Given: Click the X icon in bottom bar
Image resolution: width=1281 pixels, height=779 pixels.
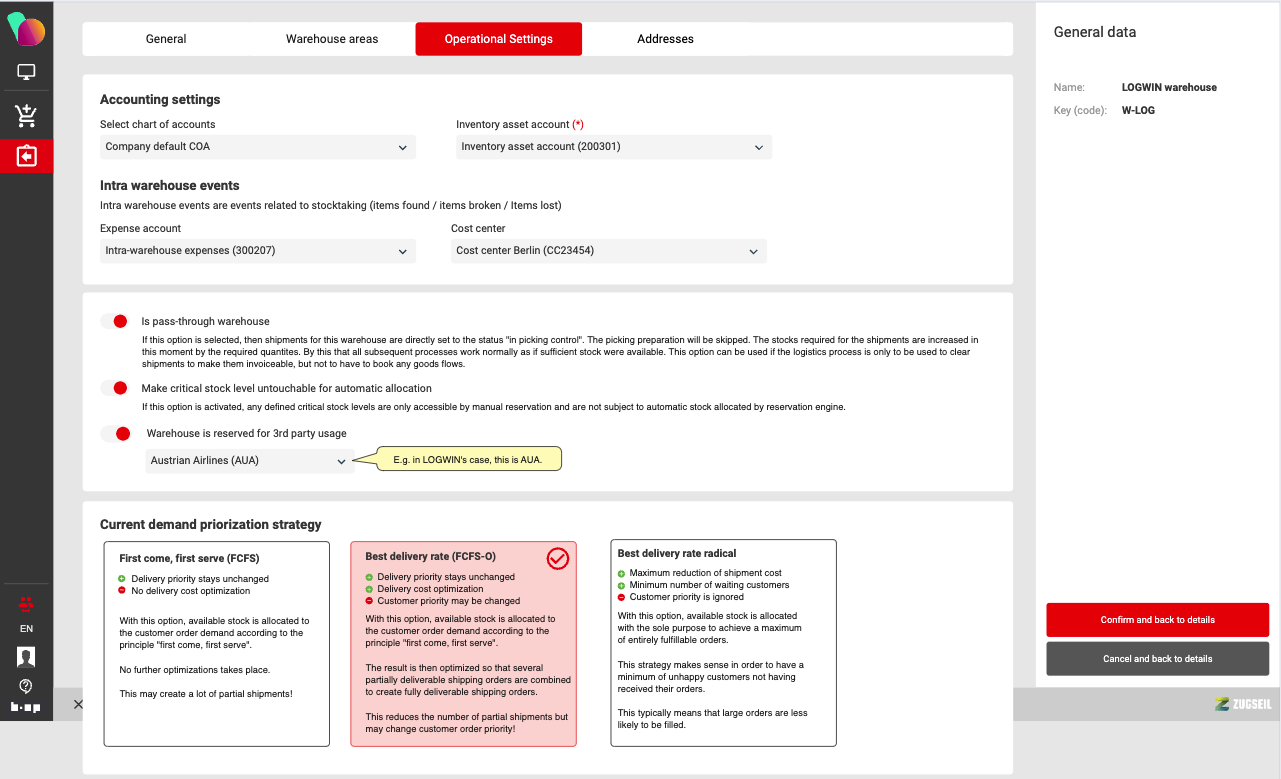Looking at the screenshot, I should [x=78, y=705].
